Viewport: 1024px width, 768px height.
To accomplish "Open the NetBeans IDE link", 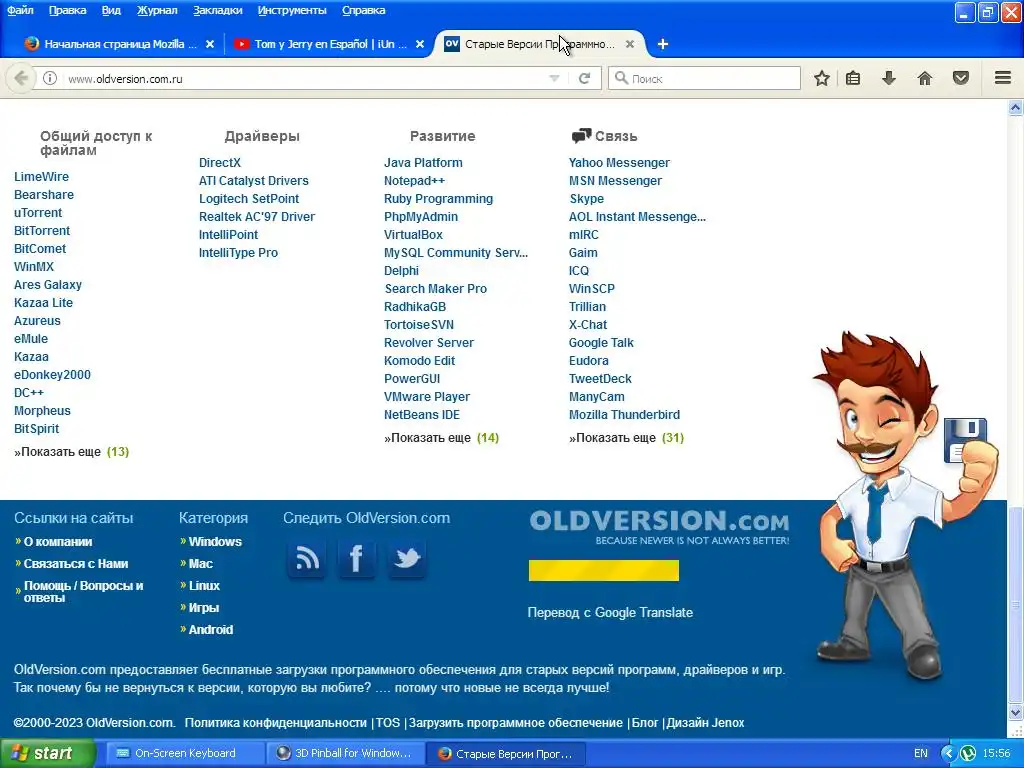I will [422, 415].
